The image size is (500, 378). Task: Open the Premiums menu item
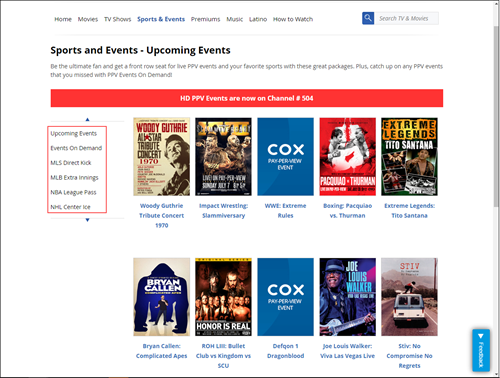(x=205, y=19)
